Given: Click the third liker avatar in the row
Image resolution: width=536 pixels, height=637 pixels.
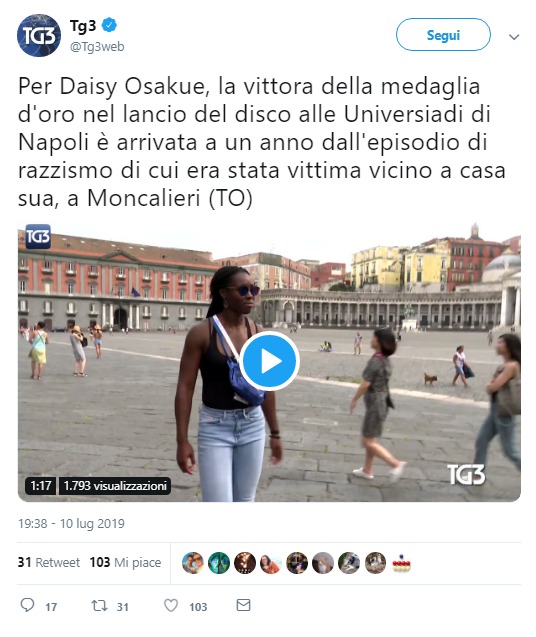Looking at the screenshot, I should 245,563.
